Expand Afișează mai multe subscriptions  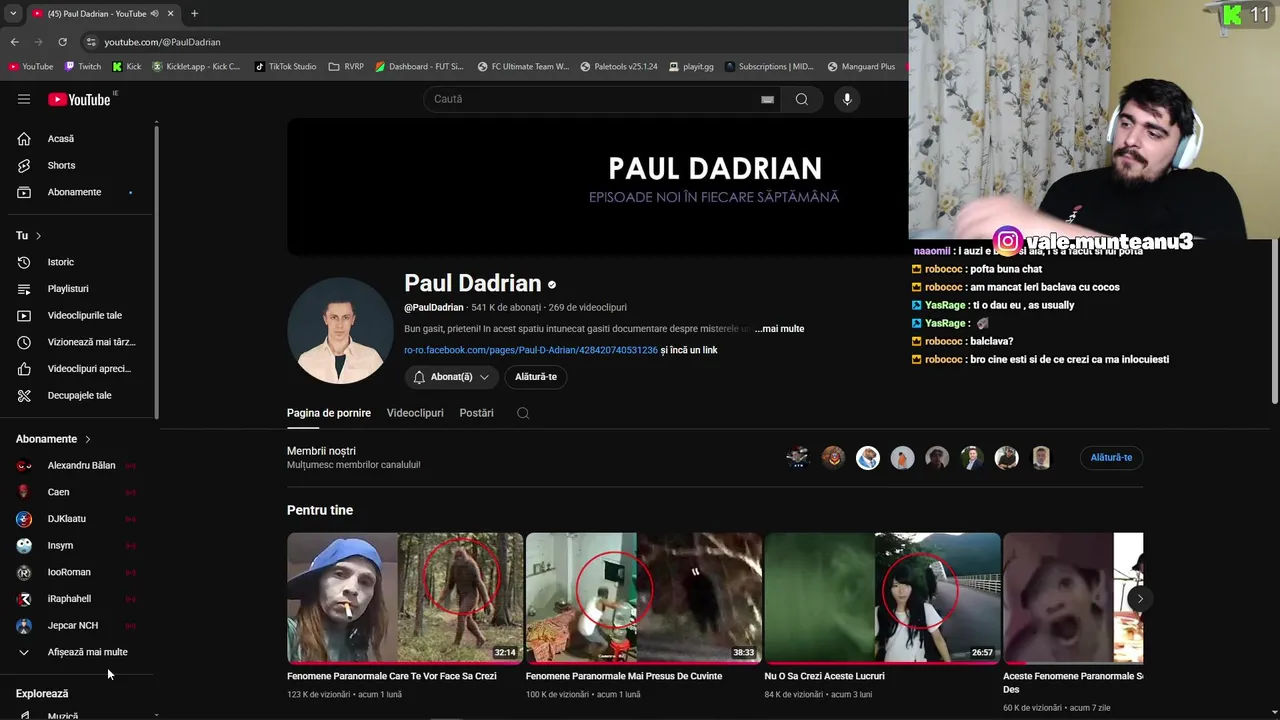(78, 652)
